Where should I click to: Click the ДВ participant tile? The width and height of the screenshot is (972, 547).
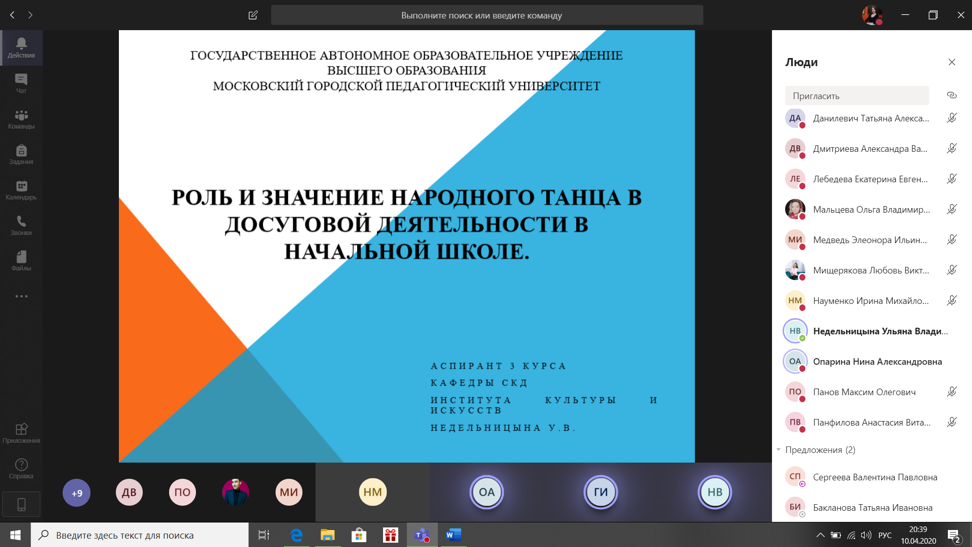[129, 492]
